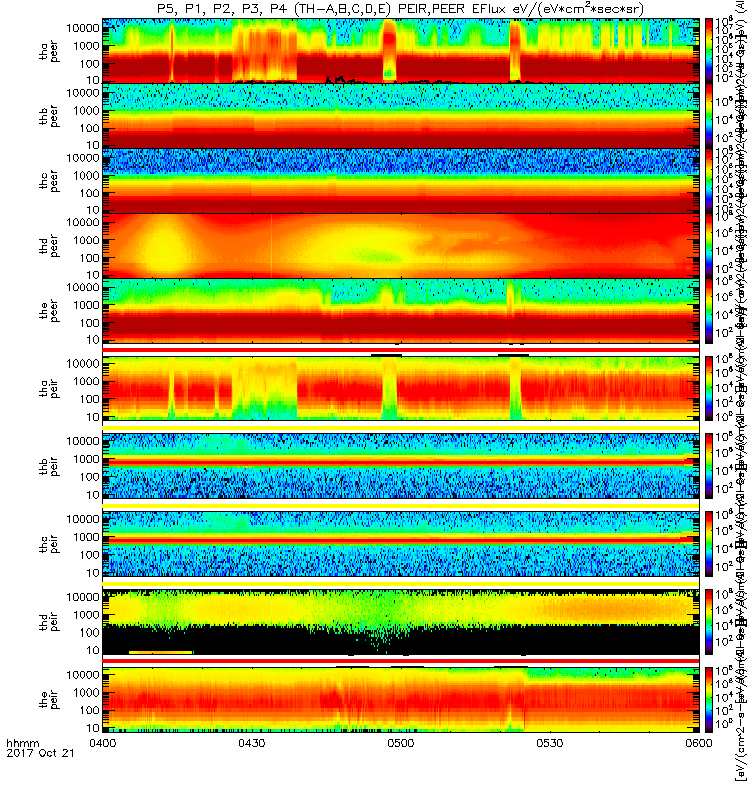750x800 pixels.
Task: Click the thb peir ion spectrogram panel
Action: click(401, 466)
